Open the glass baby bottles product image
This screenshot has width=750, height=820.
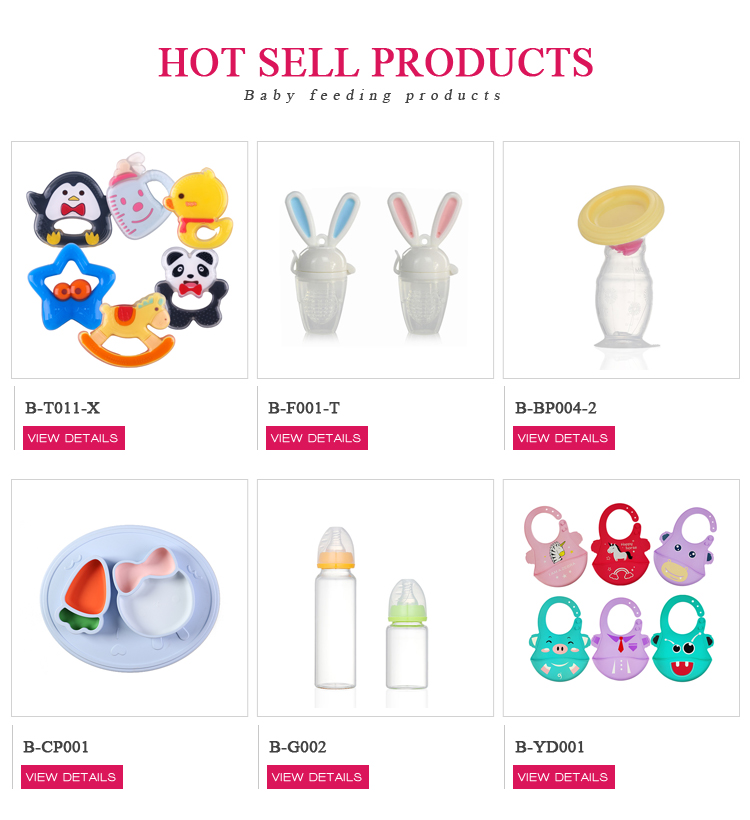[376, 598]
